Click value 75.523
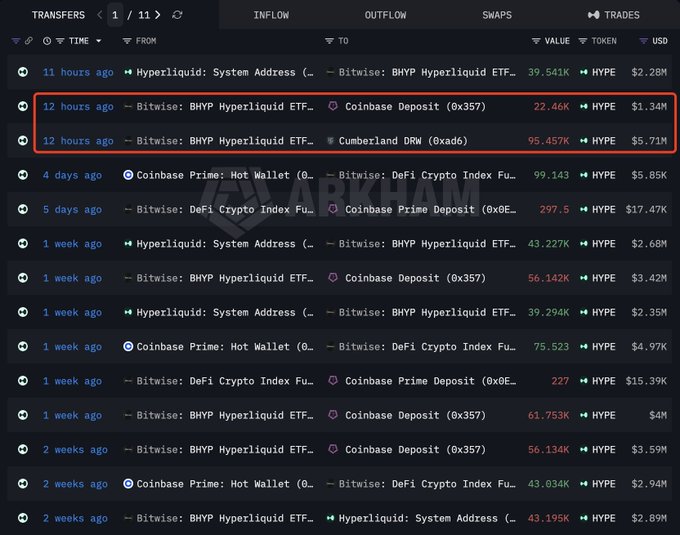Screen dimensions: 680x535 (x=551, y=347)
